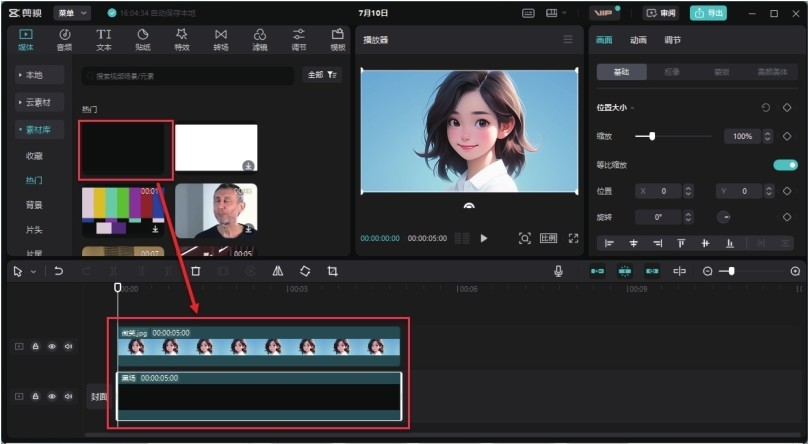This screenshot has height=444, width=808.
Task: Zoom in the timeline with plus icon
Action: (795, 271)
